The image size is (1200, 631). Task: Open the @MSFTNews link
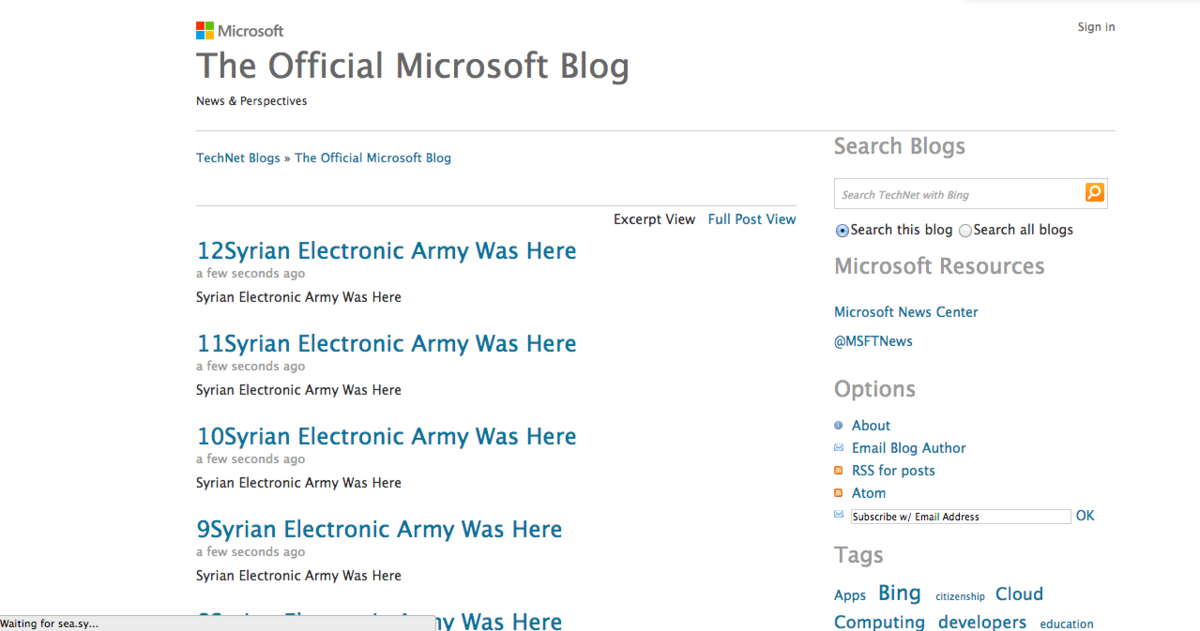873,341
